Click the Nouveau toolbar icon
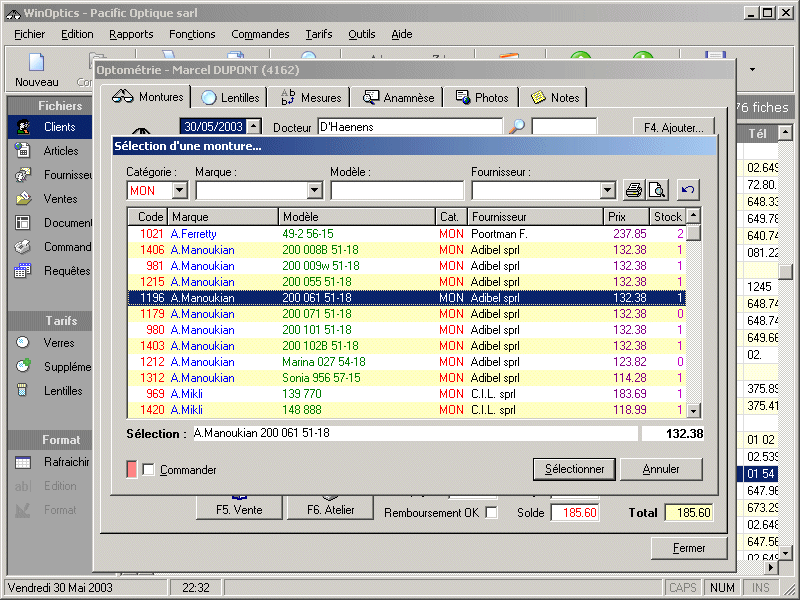This screenshot has width=800, height=600. tap(37, 69)
